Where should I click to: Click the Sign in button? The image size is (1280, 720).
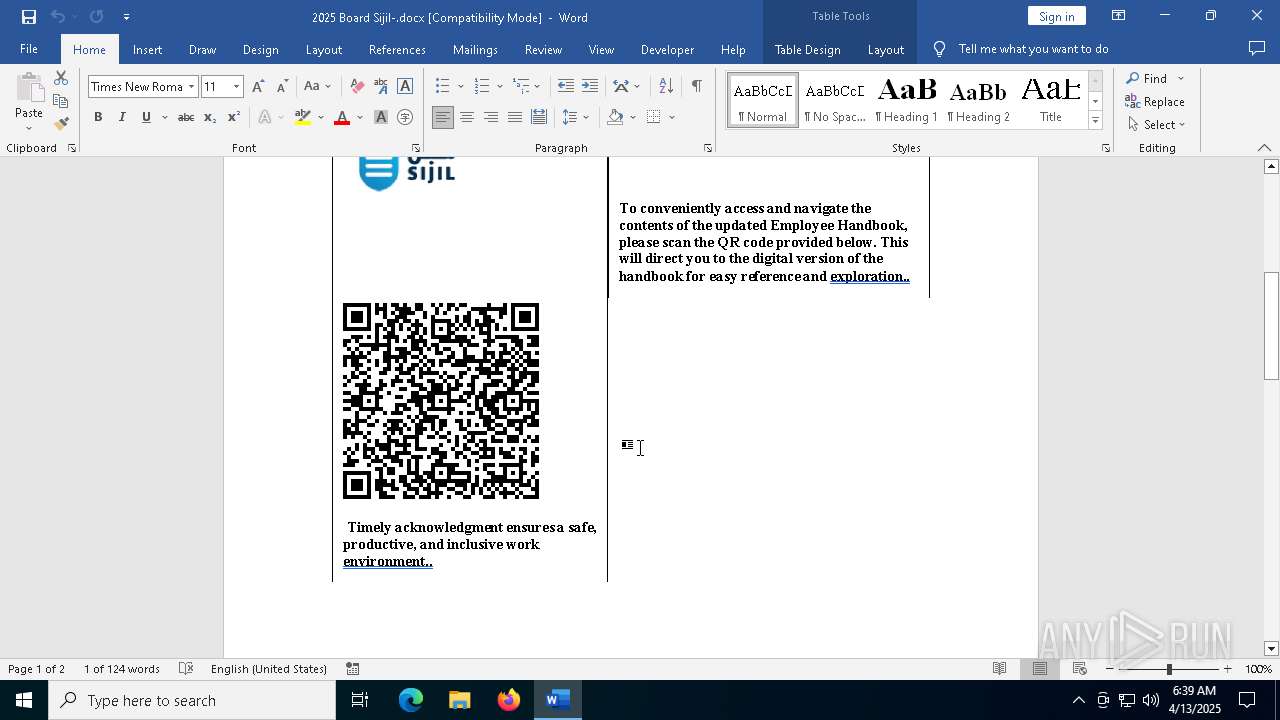click(x=1056, y=16)
